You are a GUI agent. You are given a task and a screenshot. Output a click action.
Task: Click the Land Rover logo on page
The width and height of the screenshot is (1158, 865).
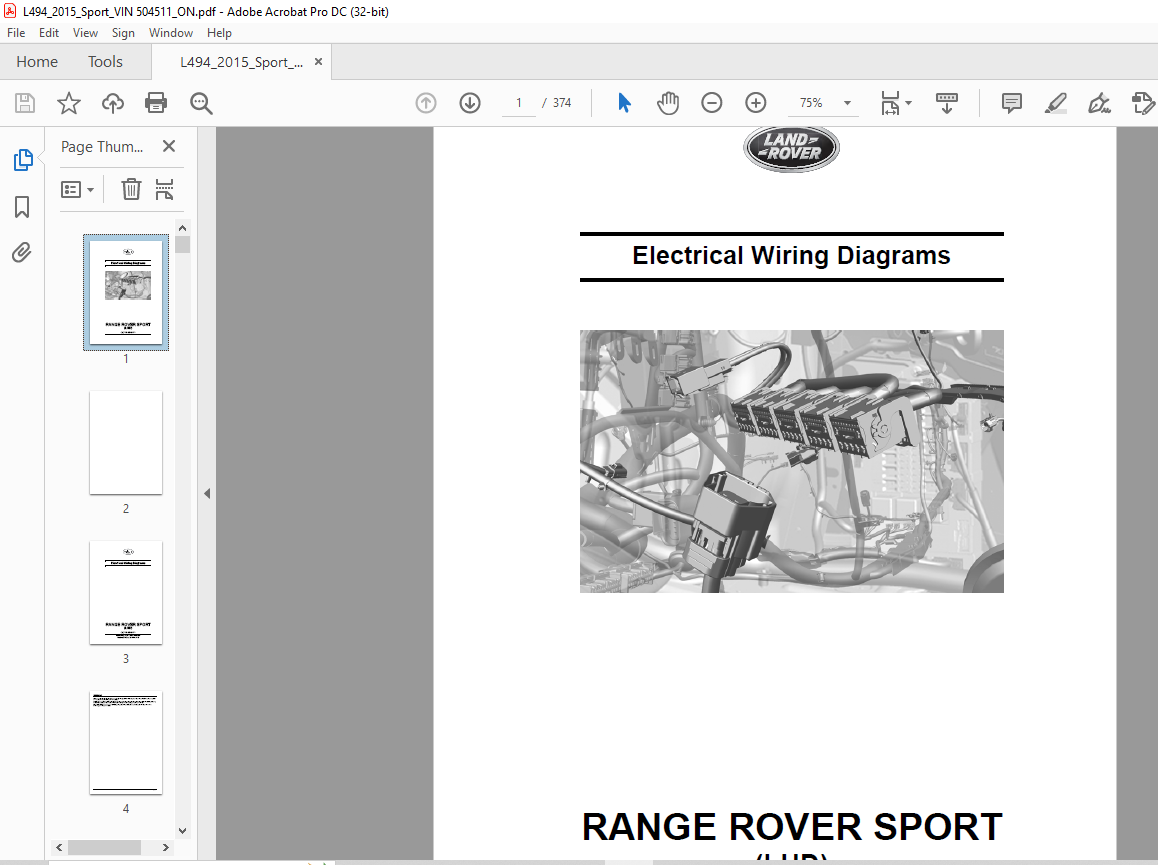792,148
